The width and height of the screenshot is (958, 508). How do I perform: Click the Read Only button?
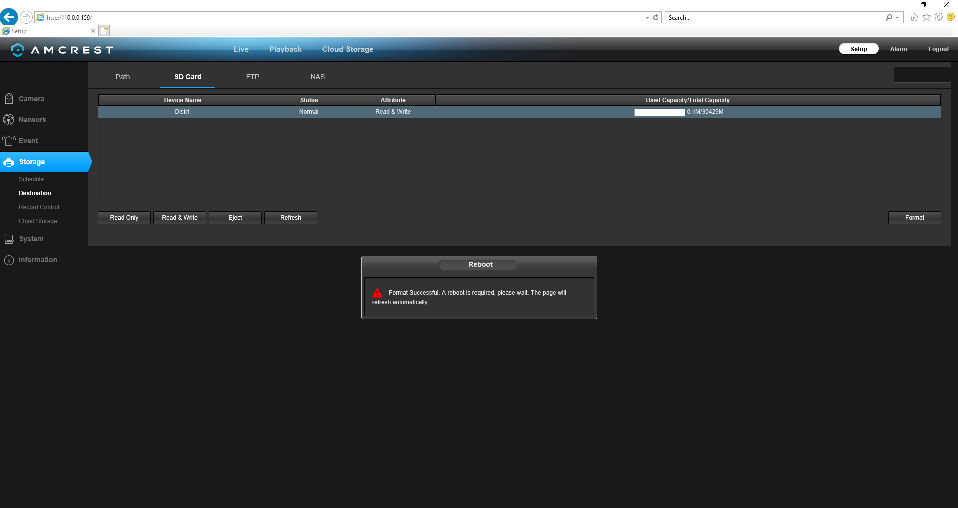click(x=124, y=218)
